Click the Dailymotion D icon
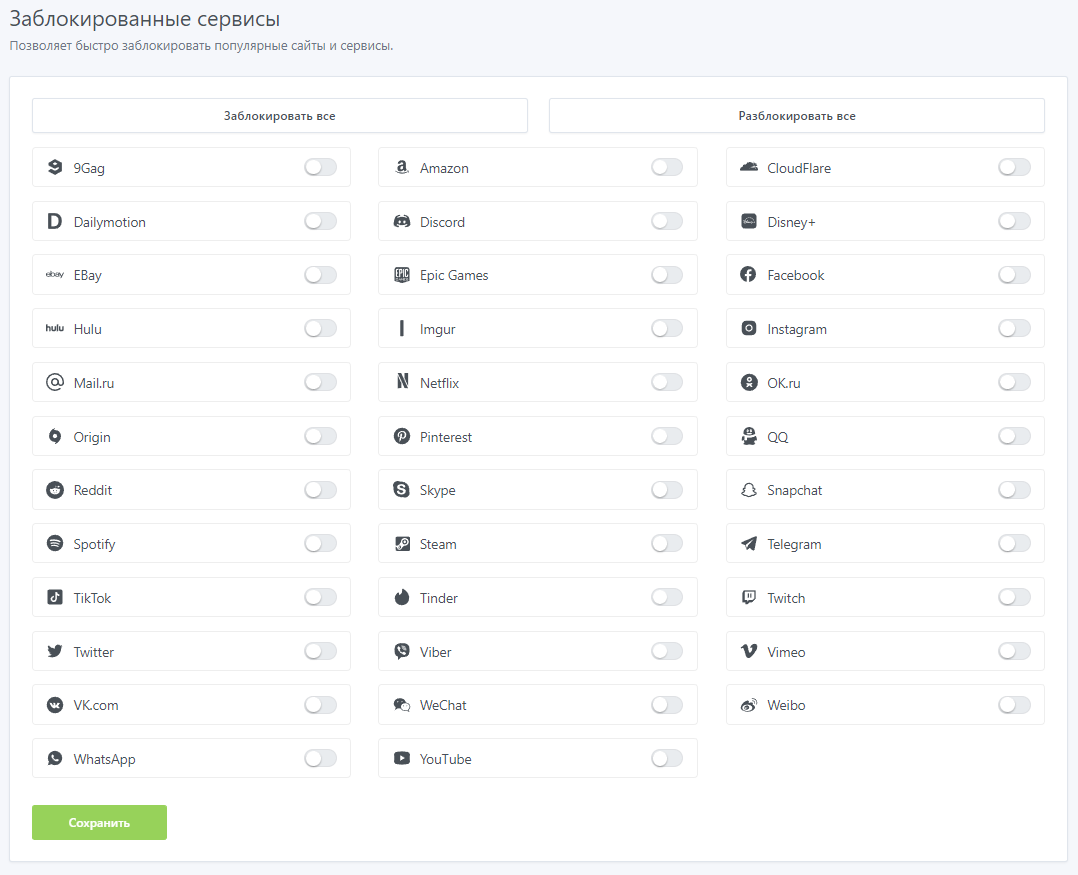The height and width of the screenshot is (875, 1078). tap(55, 221)
